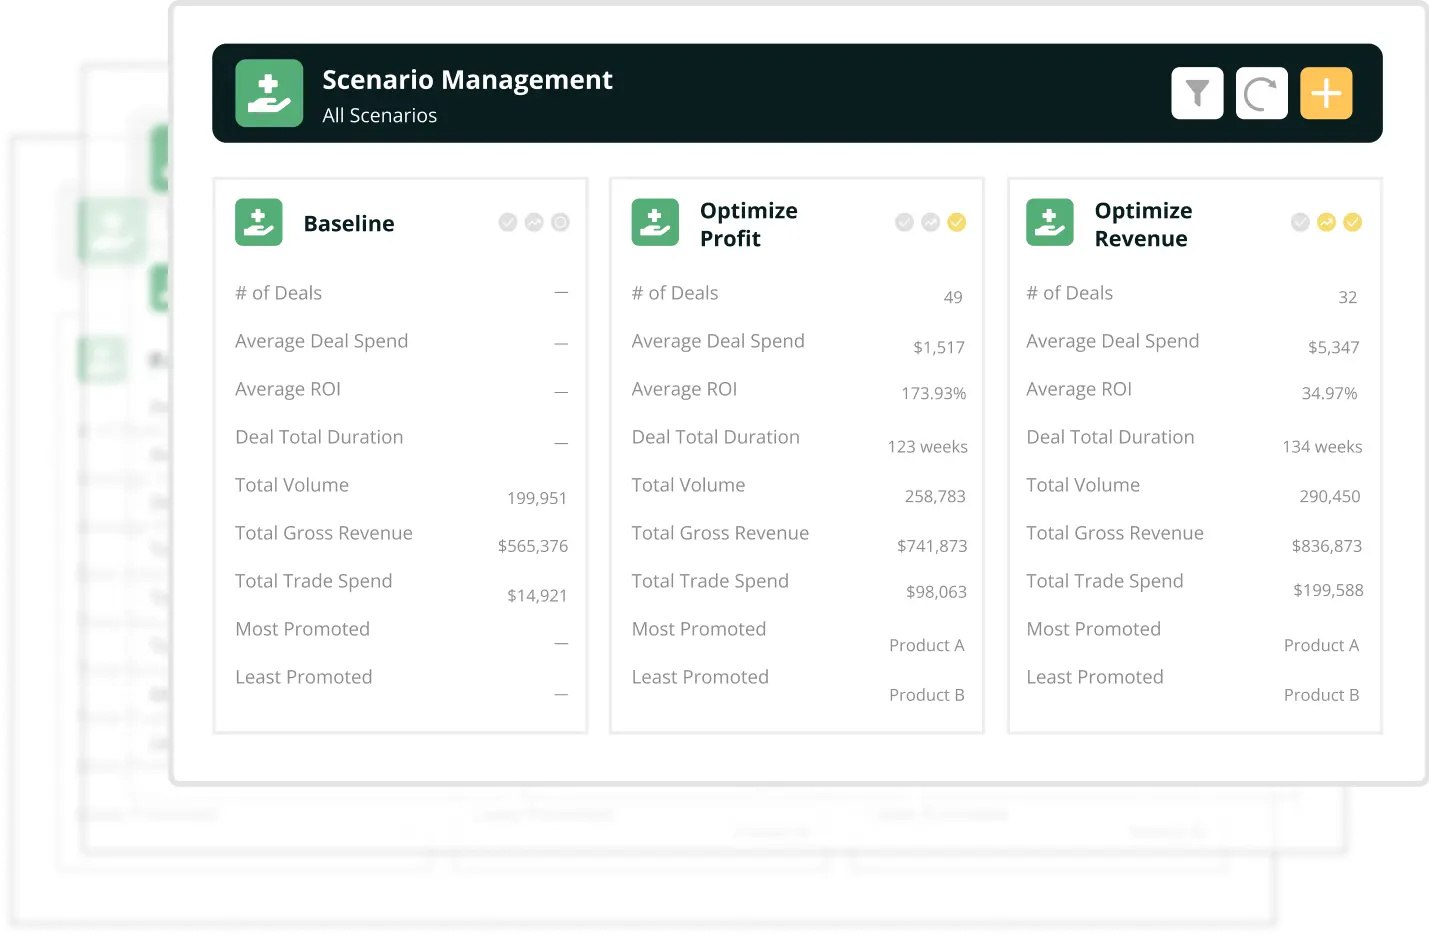Select the trend chart icon on Optimize Revenue card
This screenshot has height=935, width=1429.
[x=1325, y=223]
